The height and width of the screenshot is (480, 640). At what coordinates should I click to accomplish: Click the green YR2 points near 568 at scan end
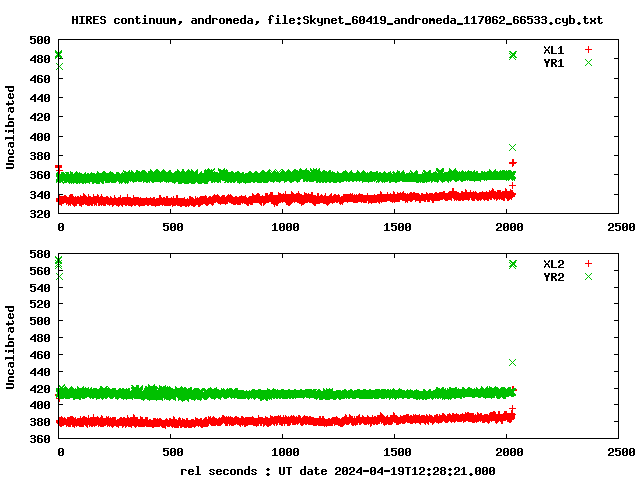pyautogui.click(x=513, y=264)
